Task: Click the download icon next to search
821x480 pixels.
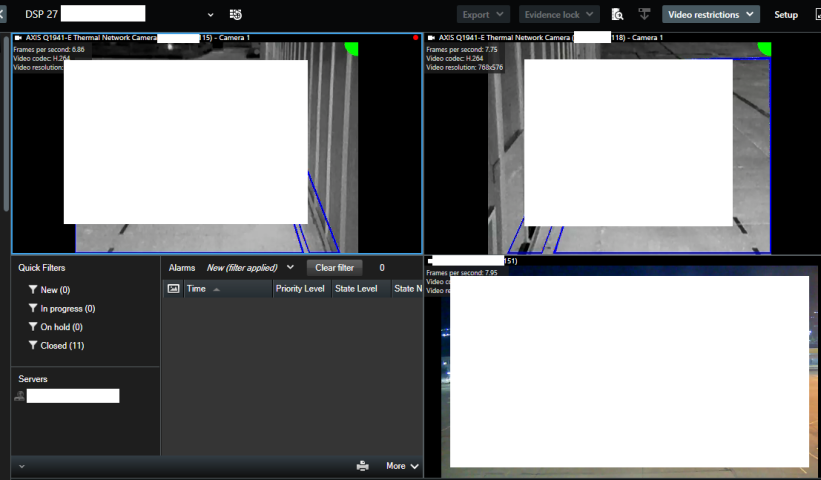Action: 644,15
